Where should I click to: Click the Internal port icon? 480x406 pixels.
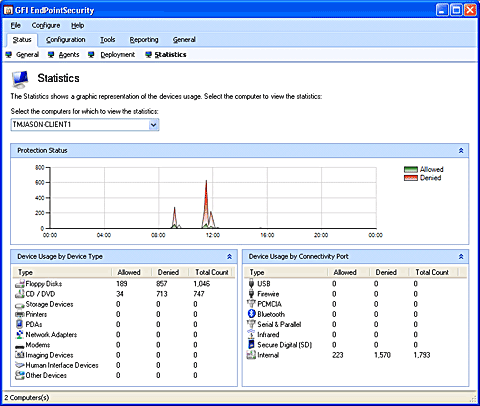[251, 355]
